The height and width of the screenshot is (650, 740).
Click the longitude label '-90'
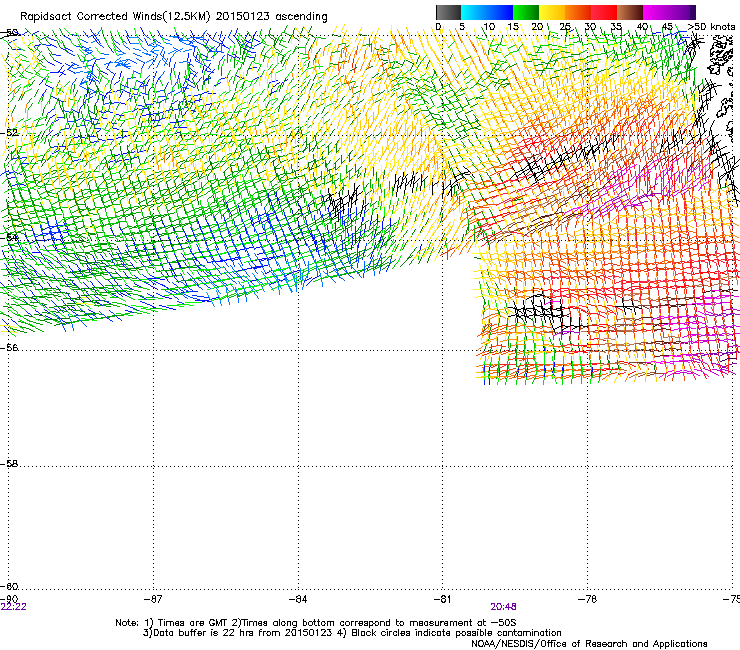click(9, 599)
